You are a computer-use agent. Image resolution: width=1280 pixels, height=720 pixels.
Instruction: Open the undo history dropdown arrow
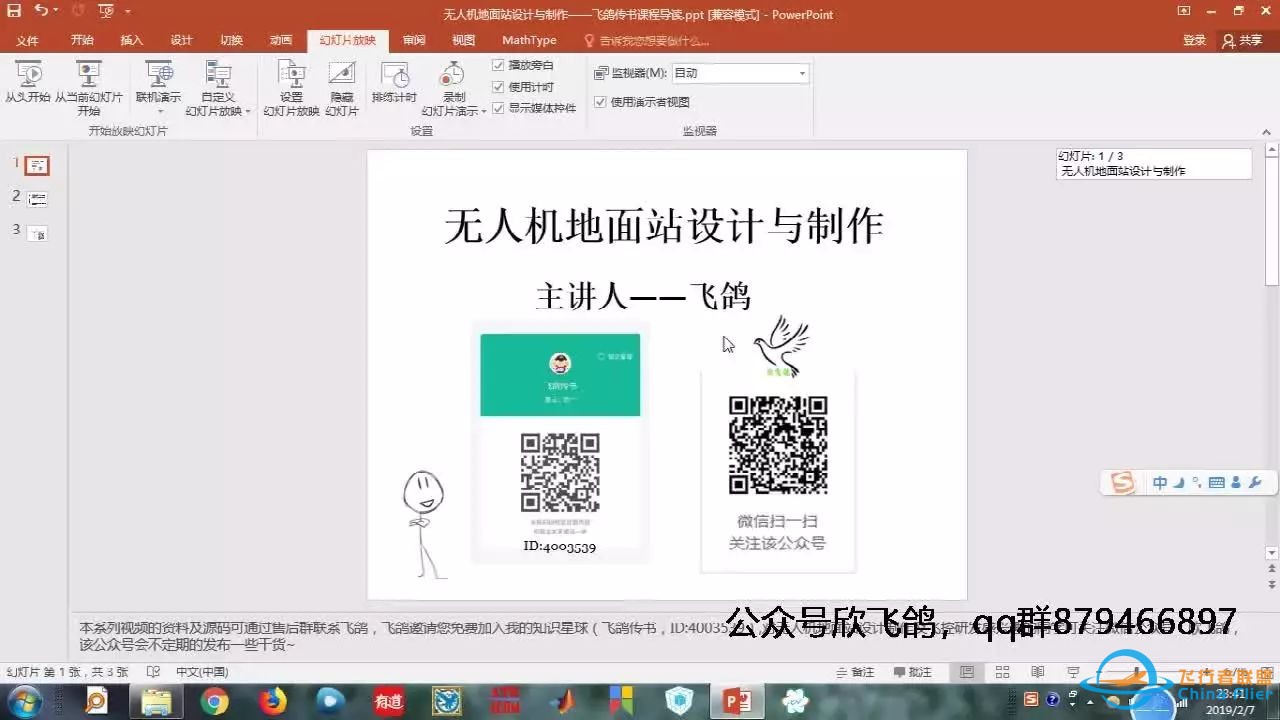[x=56, y=11]
